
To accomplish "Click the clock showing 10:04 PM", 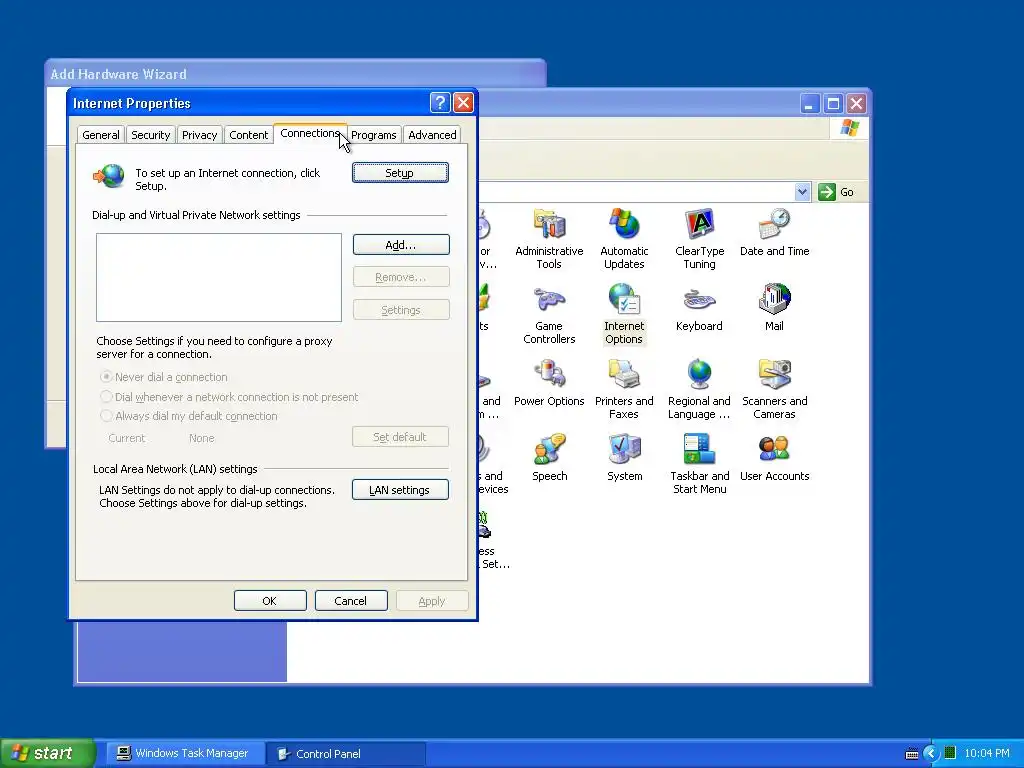I will pyautogui.click(x=987, y=754).
